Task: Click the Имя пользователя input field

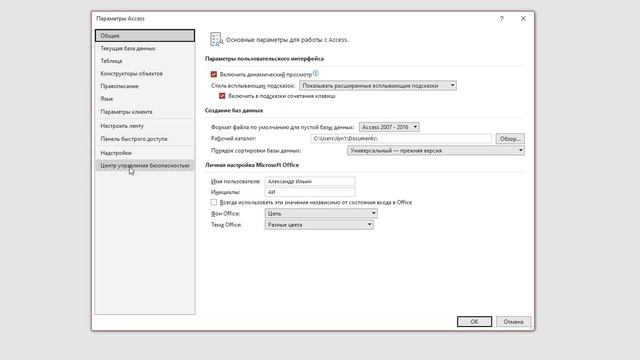Action: pyautogui.click(x=310, y=181)
